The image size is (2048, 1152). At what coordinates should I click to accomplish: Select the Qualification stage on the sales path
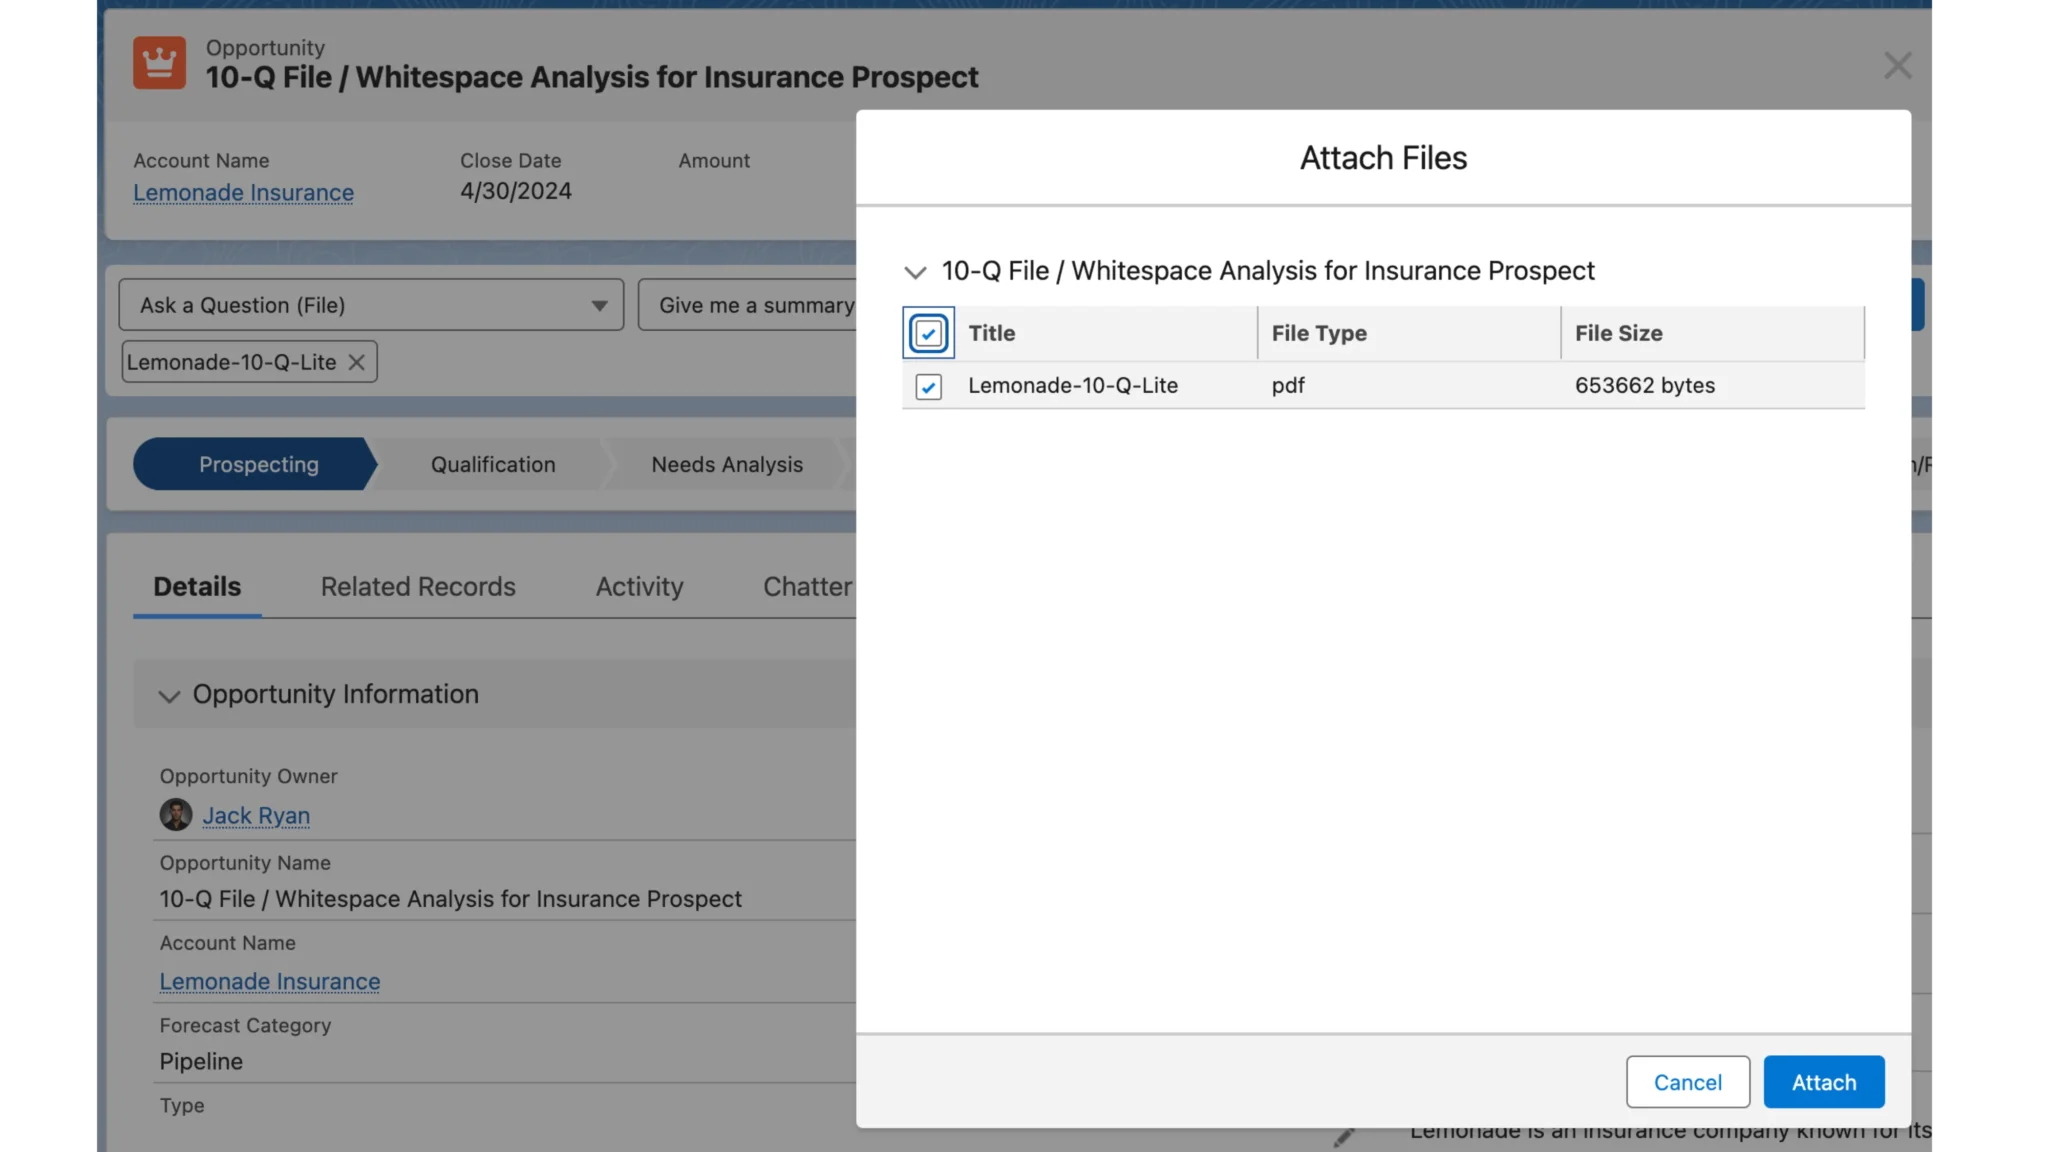(x=492, y=464)
